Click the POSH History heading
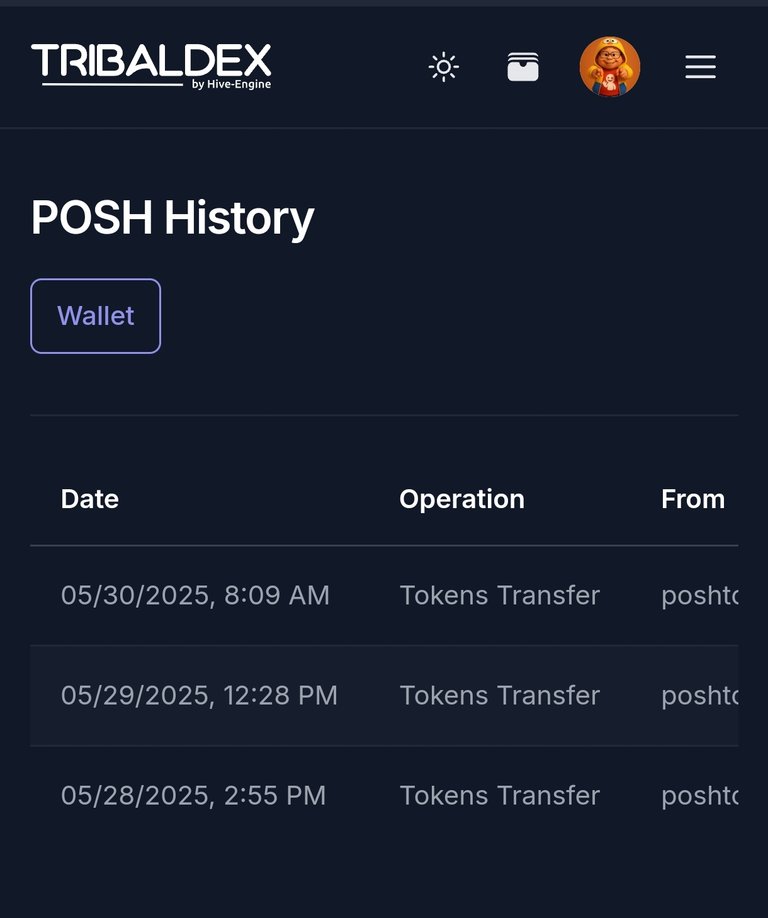This screenshot has height=918, width=768. point(173,218)
